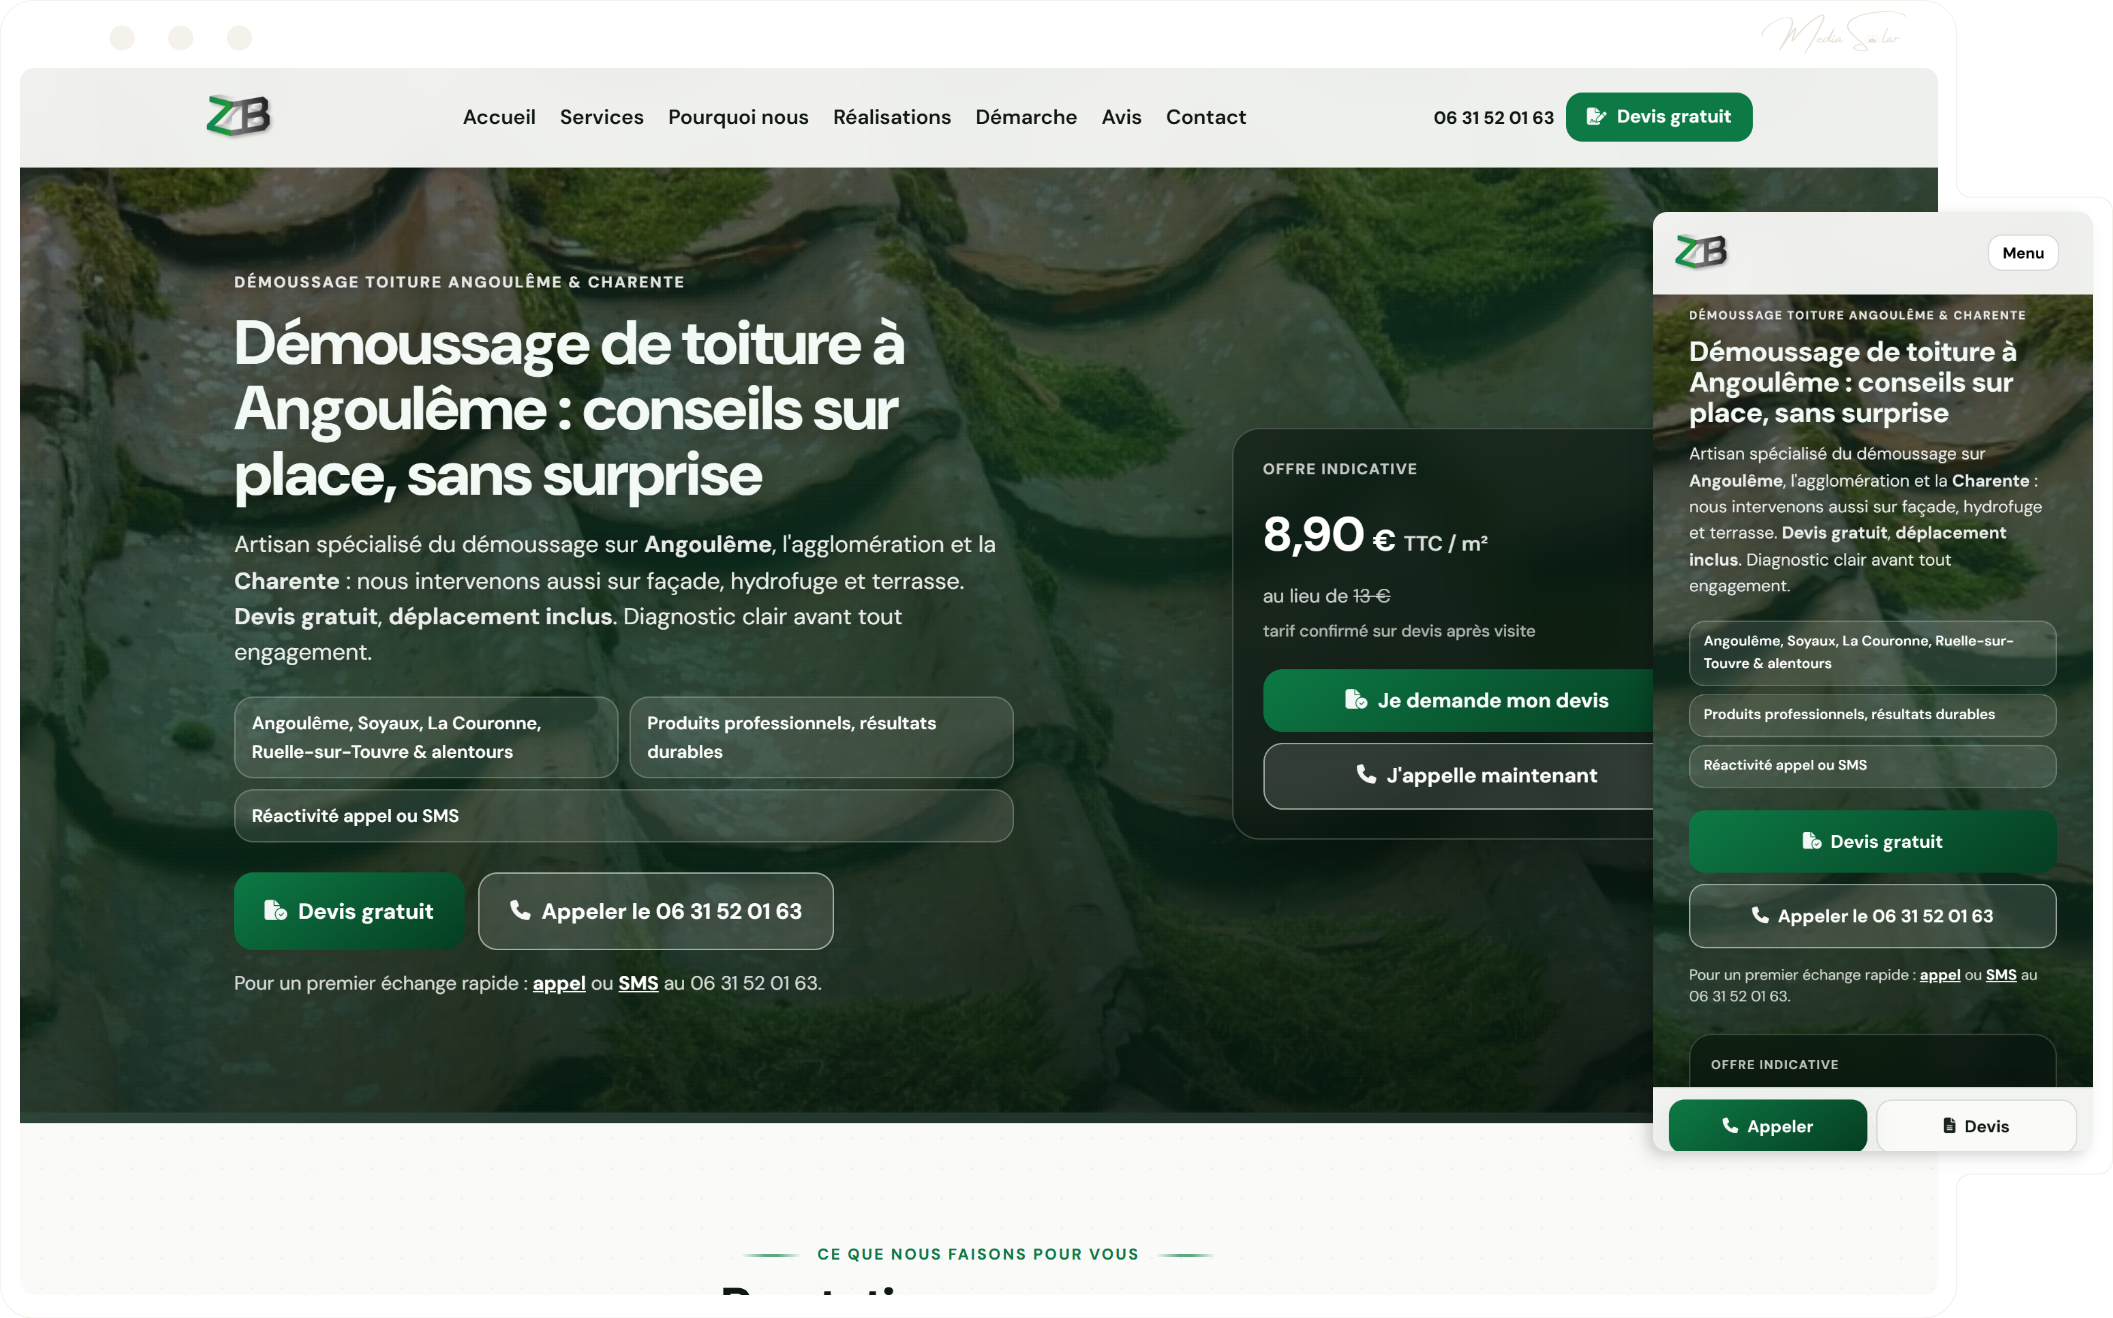
Task: Click mobile Appeler le 06 31 52 01 63 button
Action: point(1872,916)
